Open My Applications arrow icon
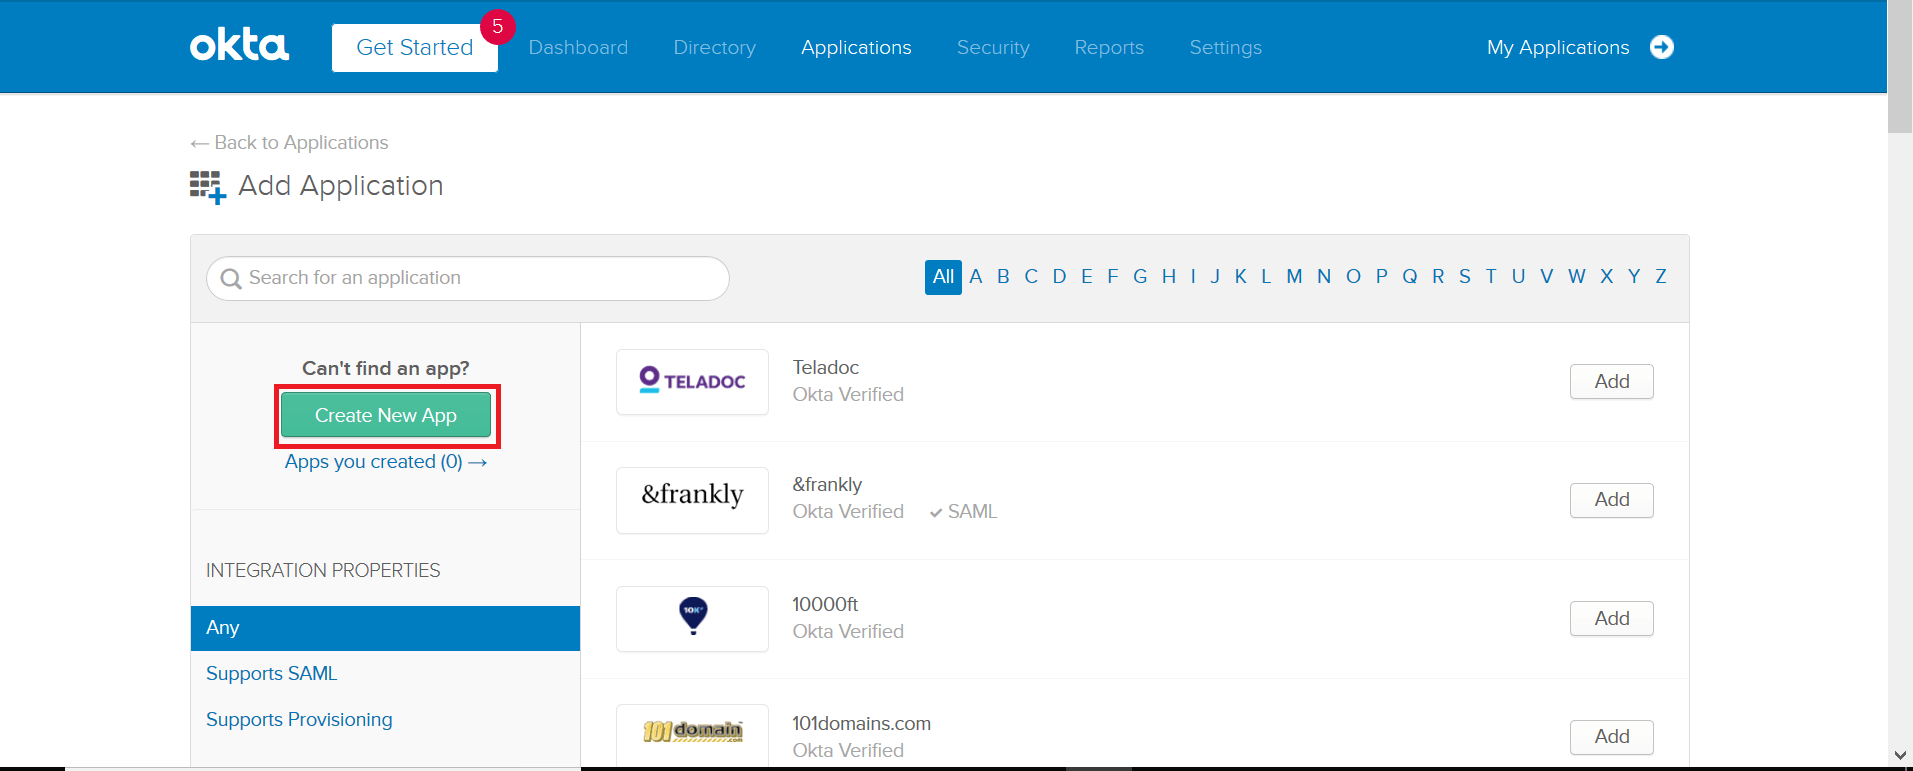Viewport: 1913px width, 771px height. tap(1662, 47)
